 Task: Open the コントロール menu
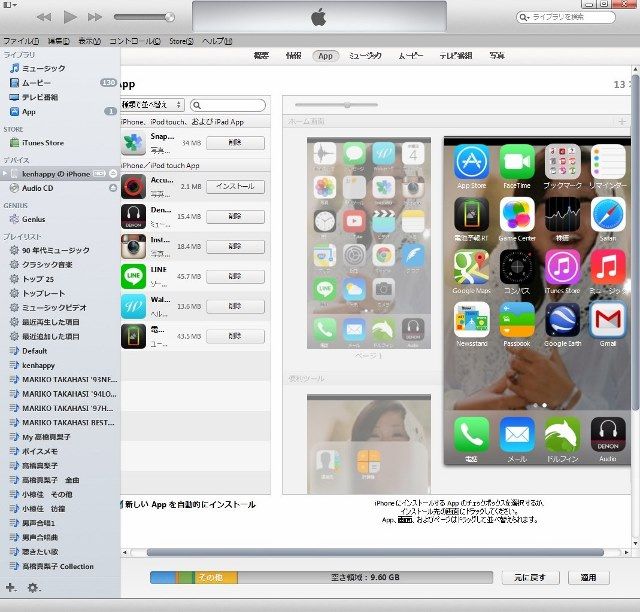[x=135, y=41]
